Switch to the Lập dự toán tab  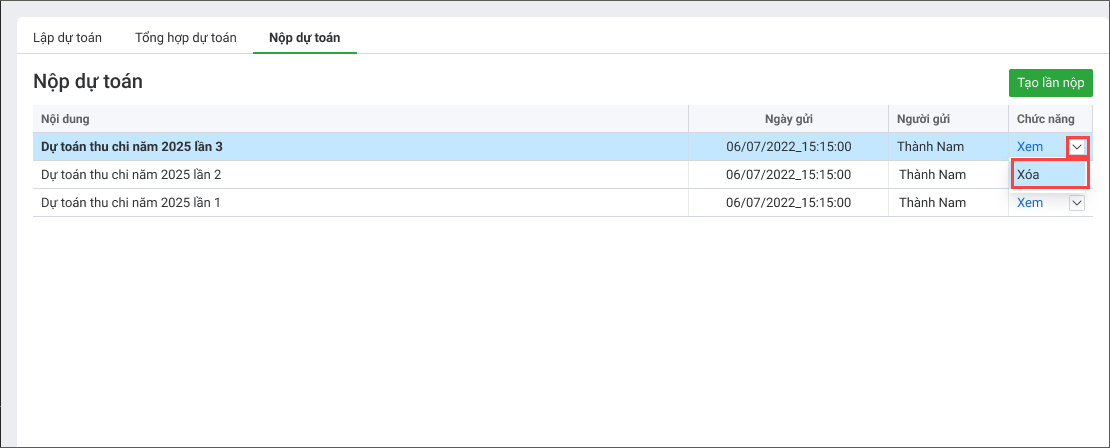click(x=67, y=38)
